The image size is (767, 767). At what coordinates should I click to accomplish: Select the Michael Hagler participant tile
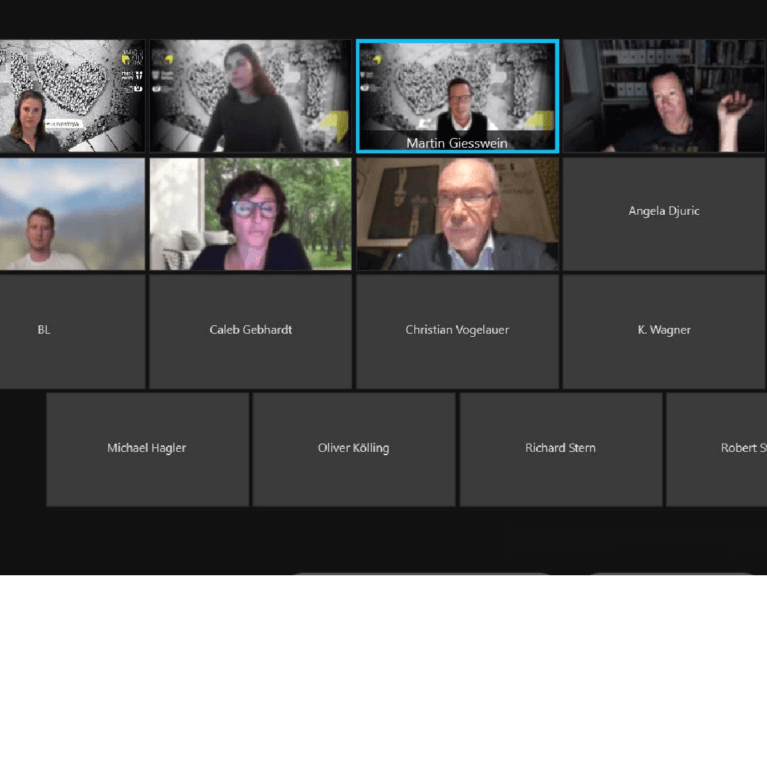(x=147, y=449)
